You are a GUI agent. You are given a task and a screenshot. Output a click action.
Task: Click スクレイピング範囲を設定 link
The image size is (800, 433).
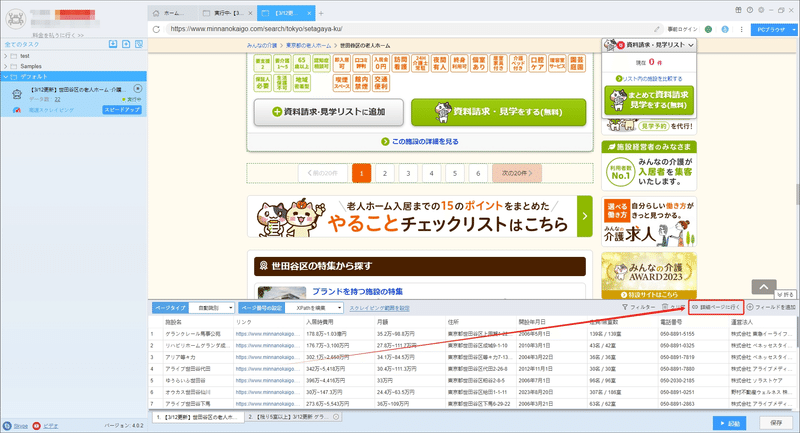(x=379, y=308)
